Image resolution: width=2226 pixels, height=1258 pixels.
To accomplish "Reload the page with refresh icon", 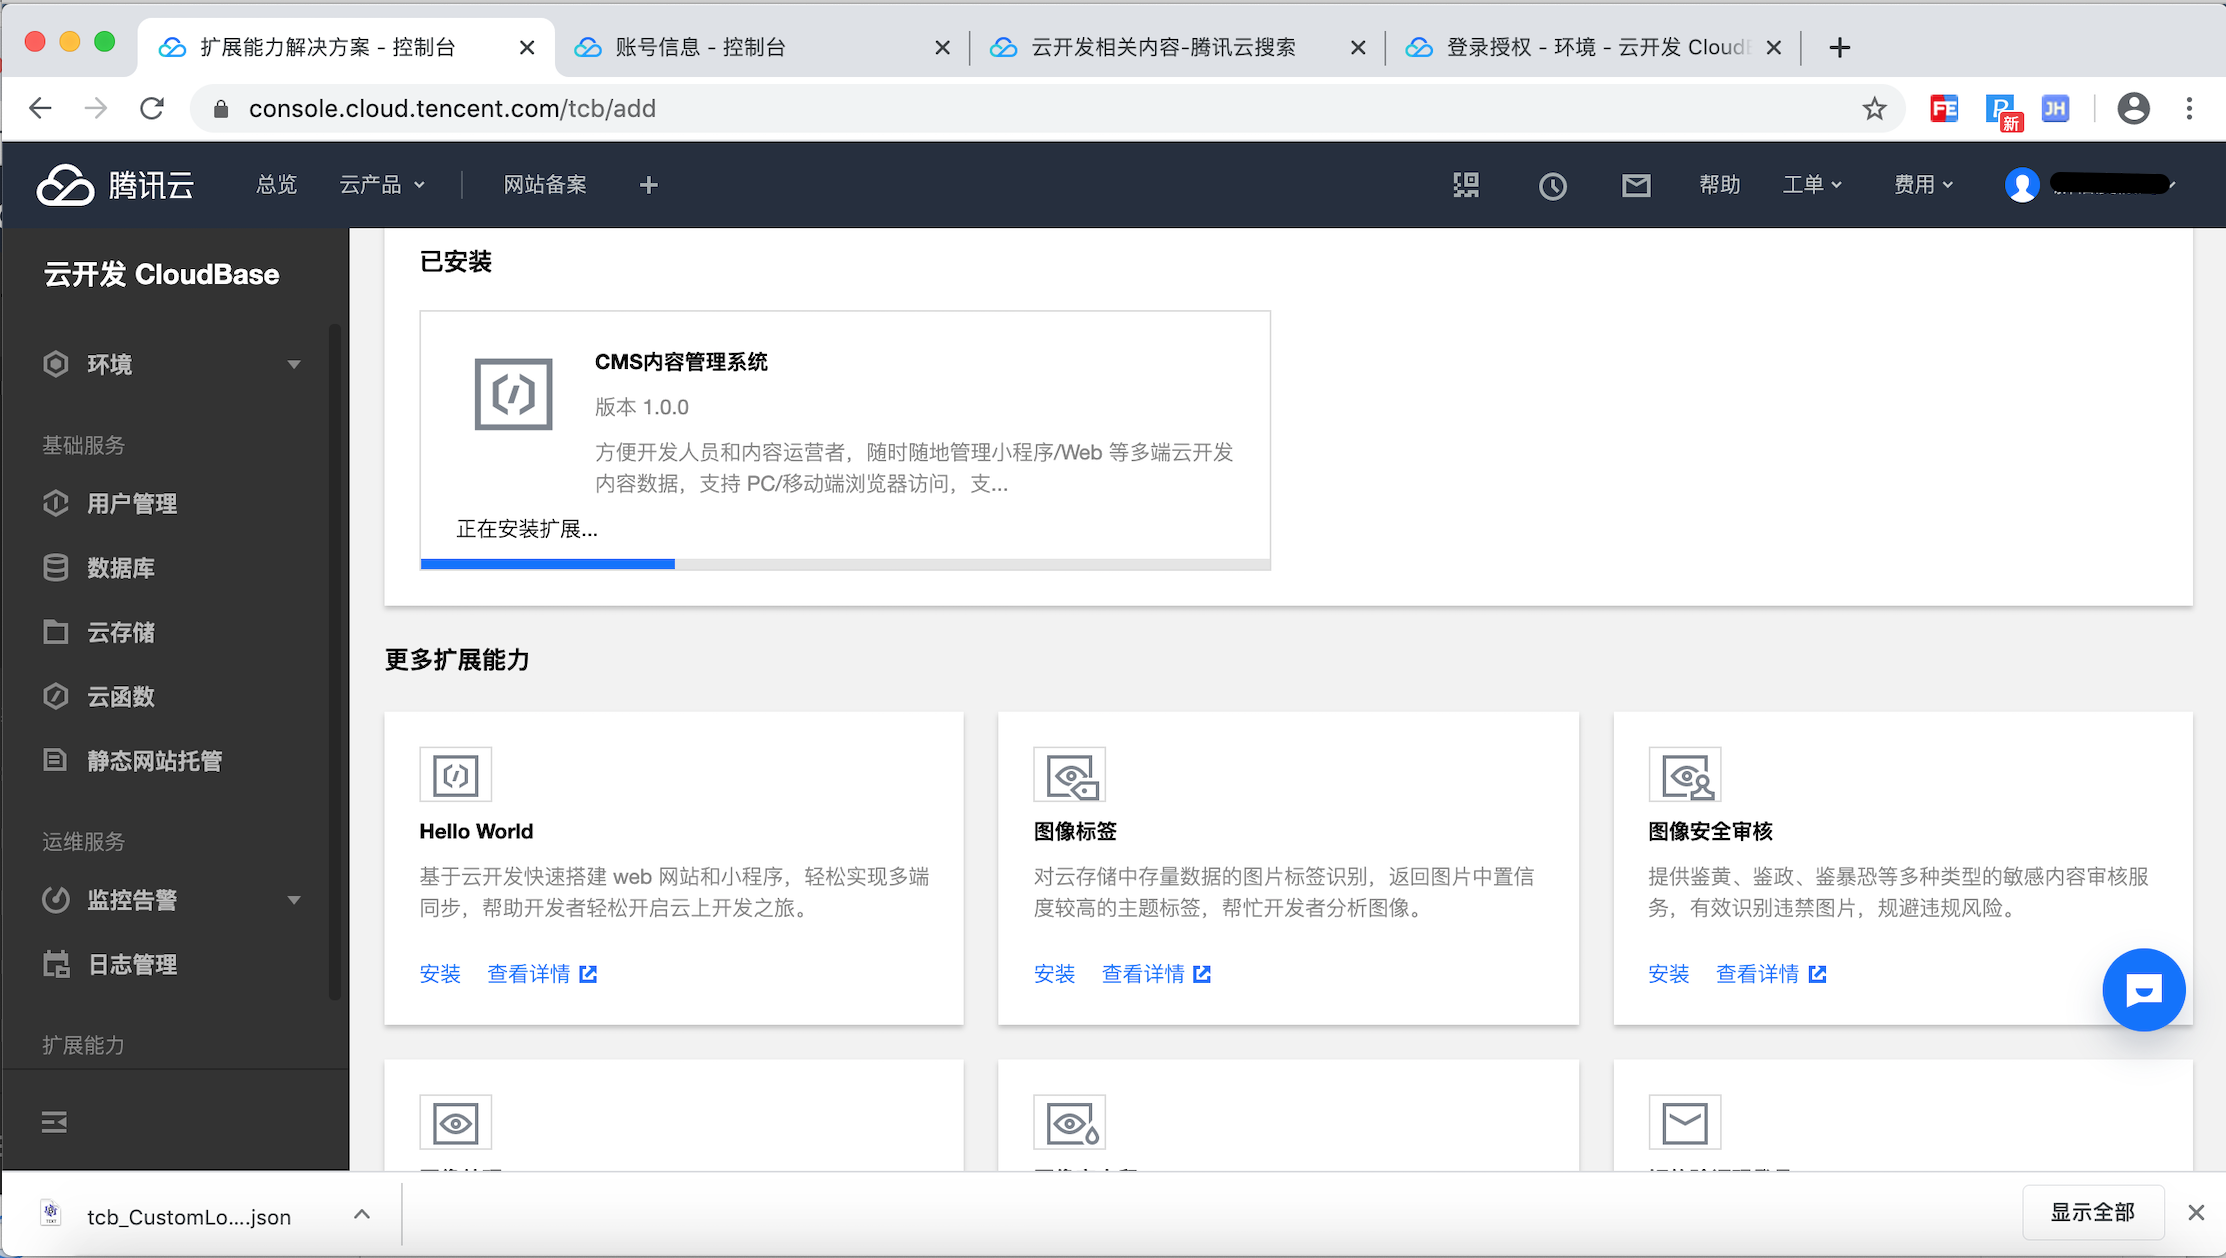I will point(152,109).
